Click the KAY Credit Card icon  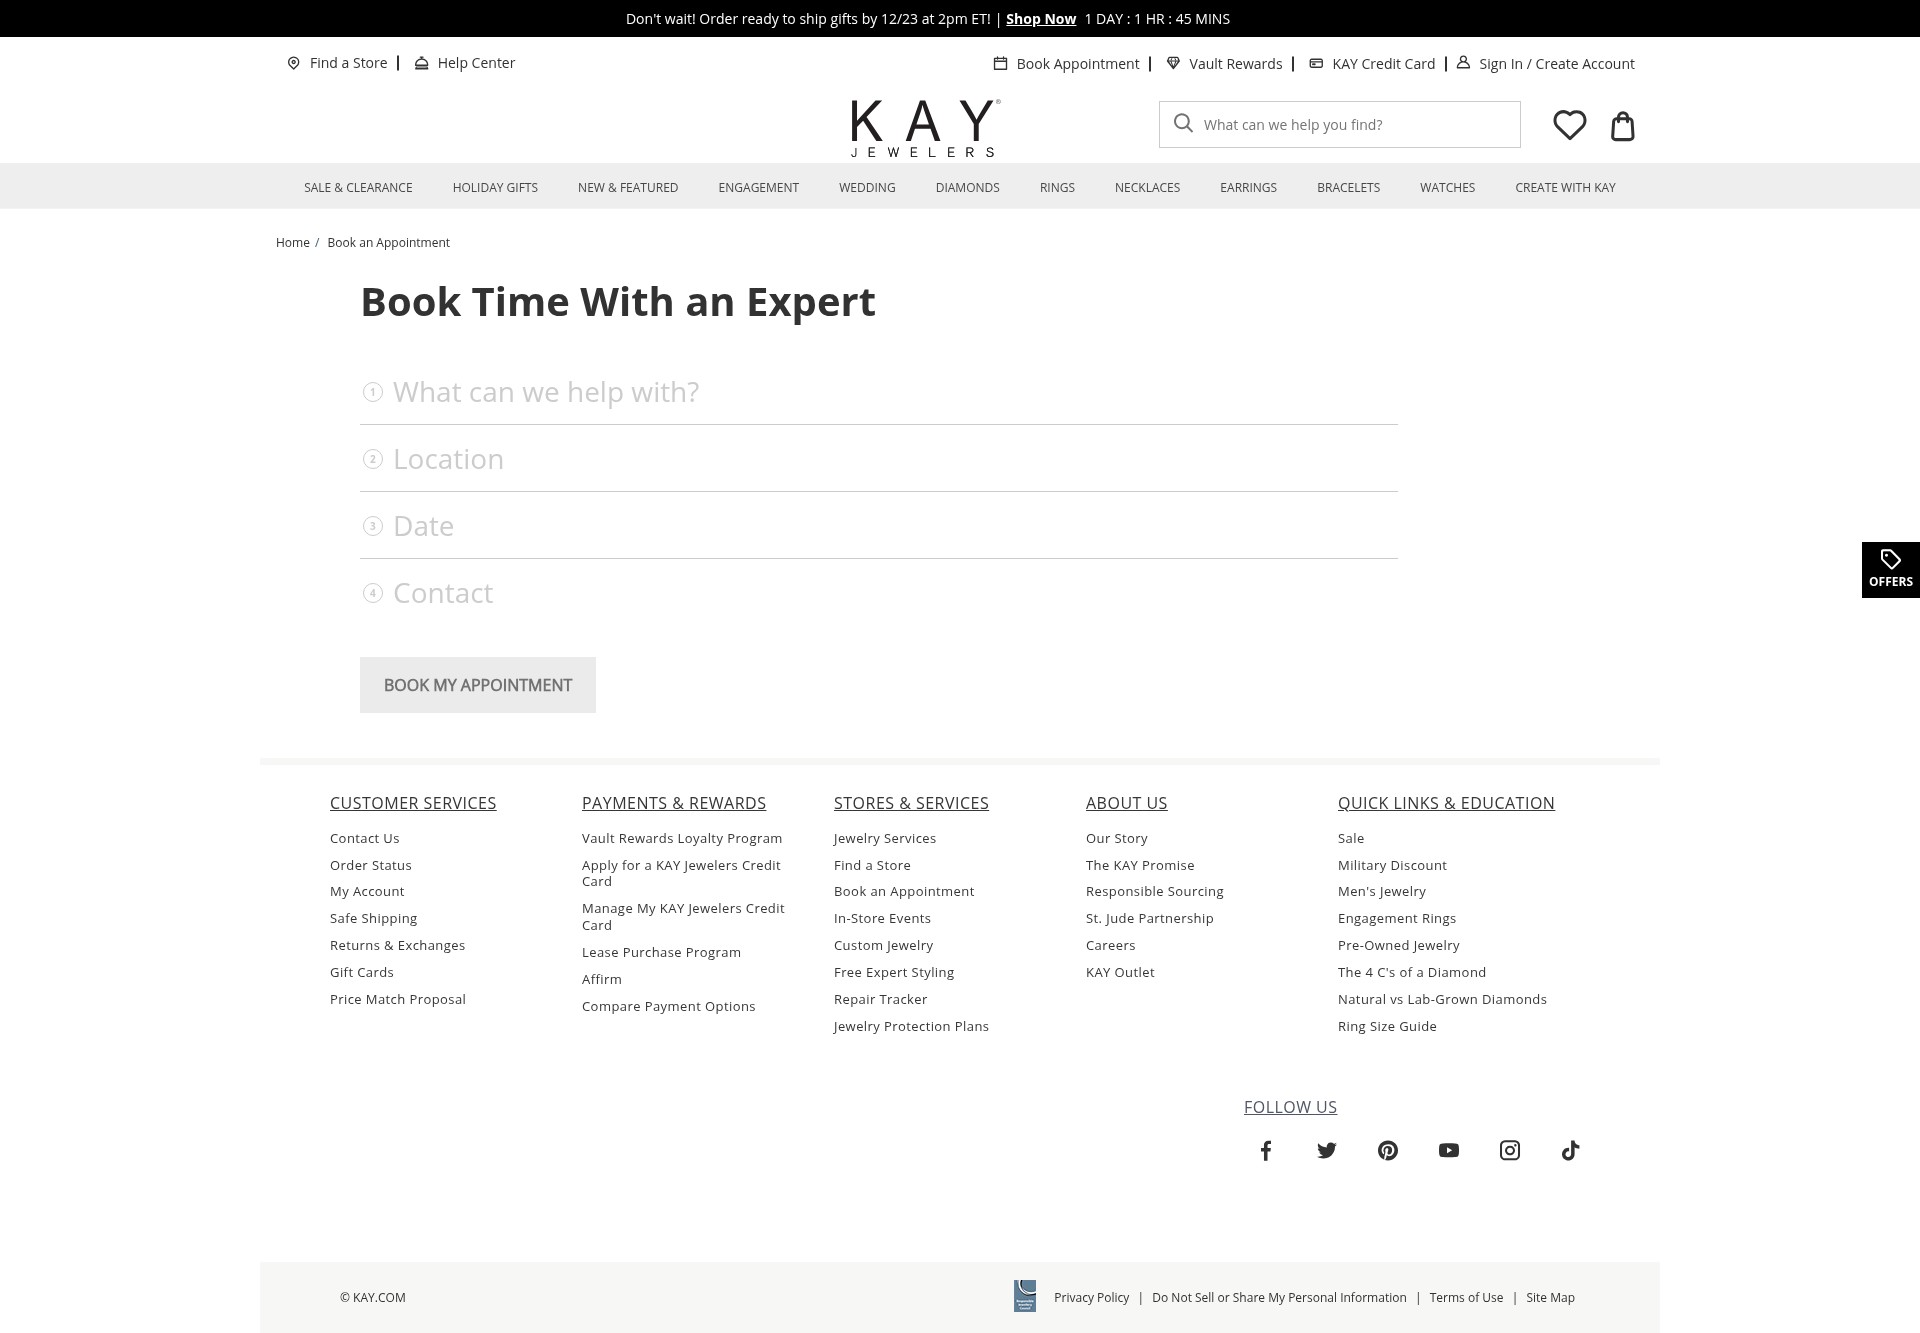[x=1316, y=64]
